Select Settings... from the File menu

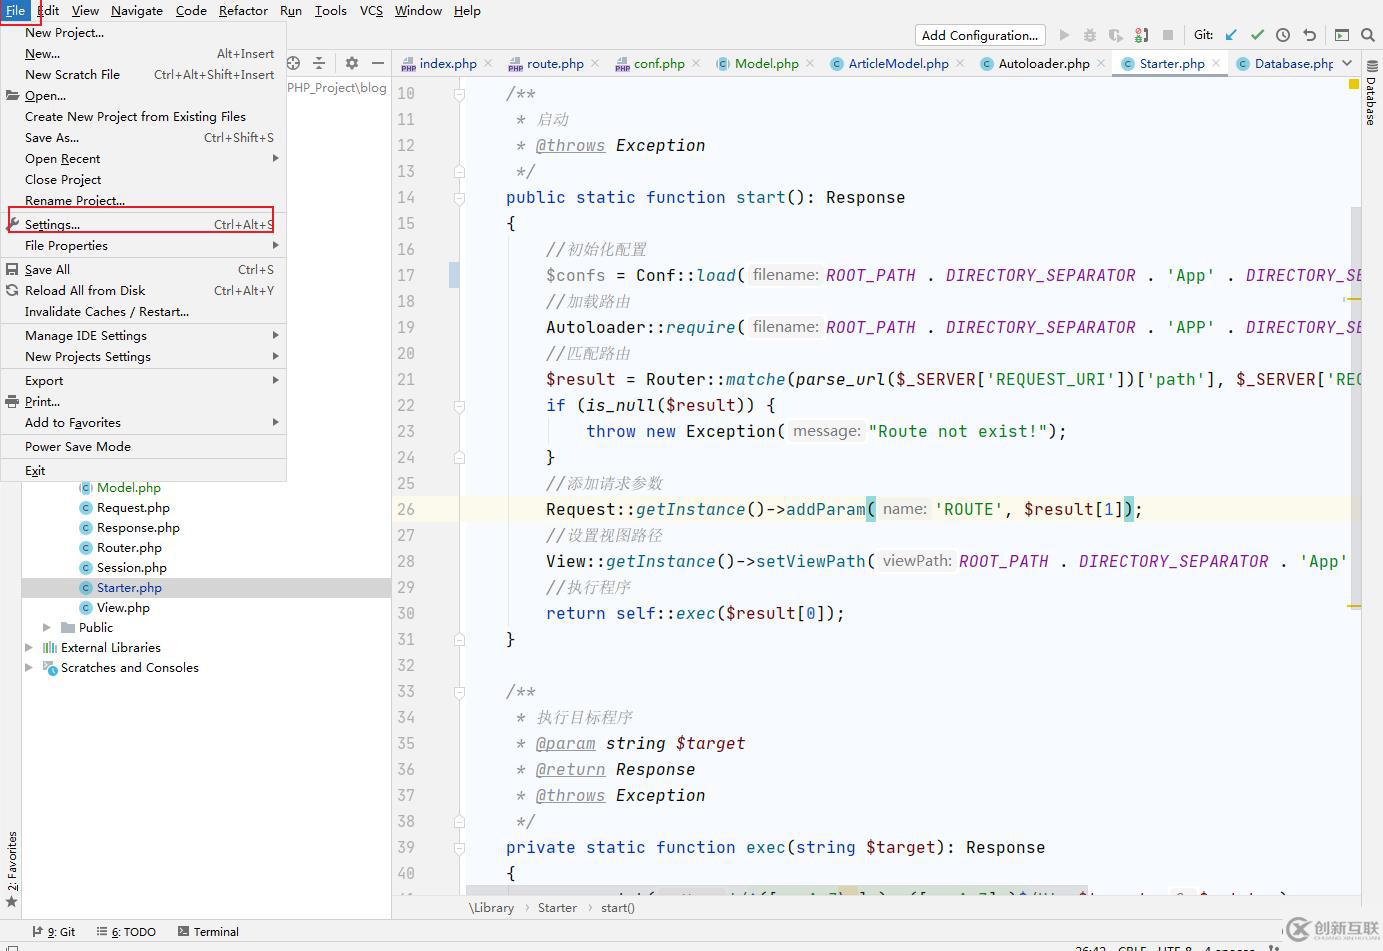[x=52, y=225]
